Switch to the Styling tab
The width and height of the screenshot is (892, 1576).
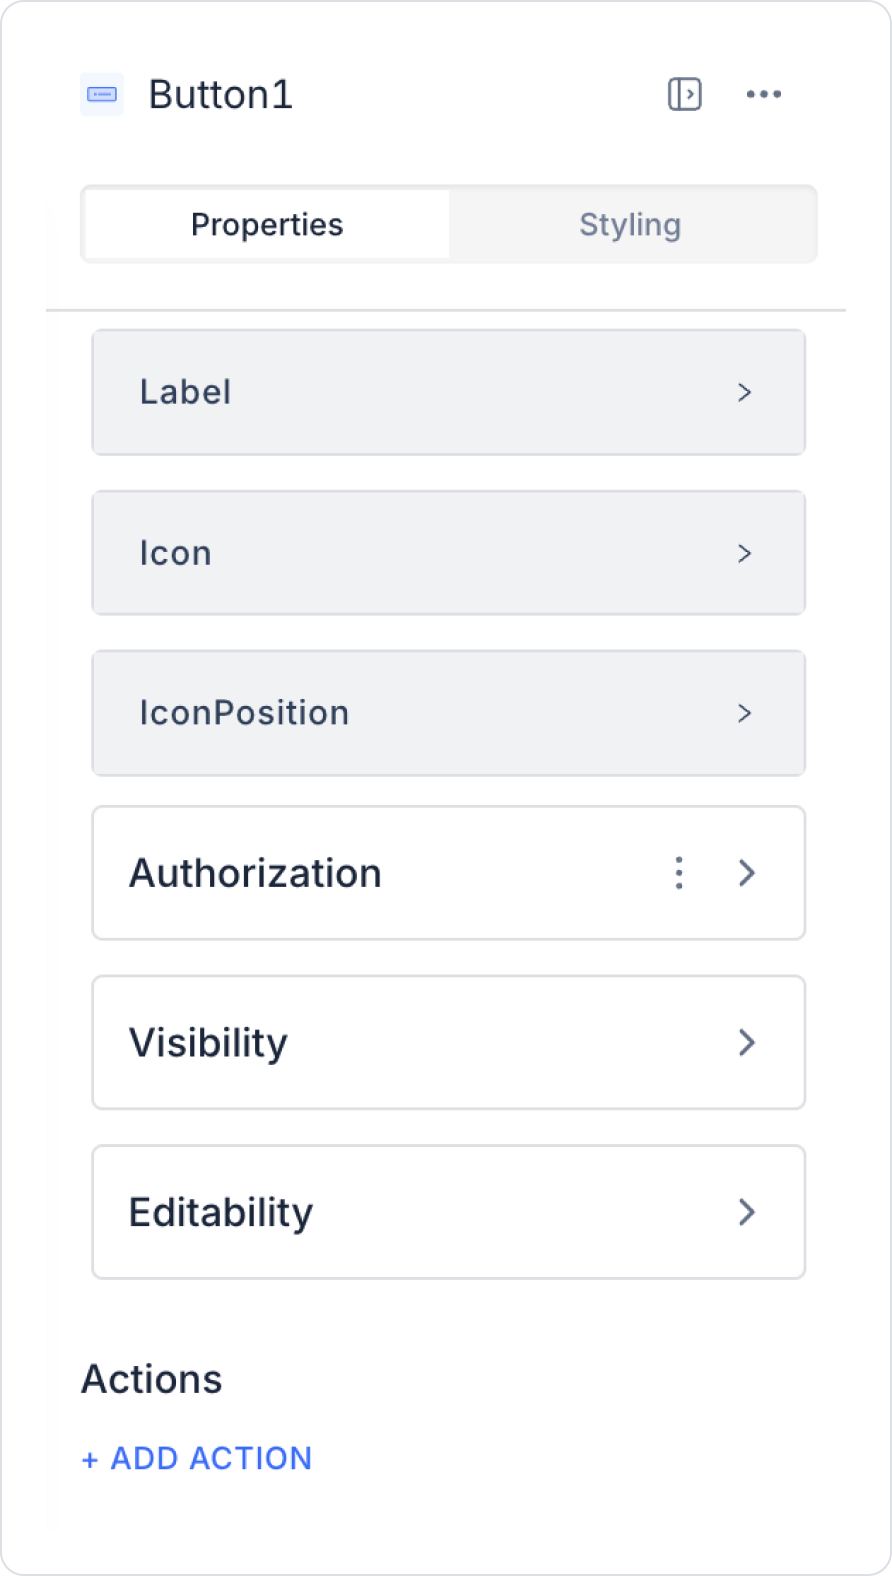pos(630,225)
